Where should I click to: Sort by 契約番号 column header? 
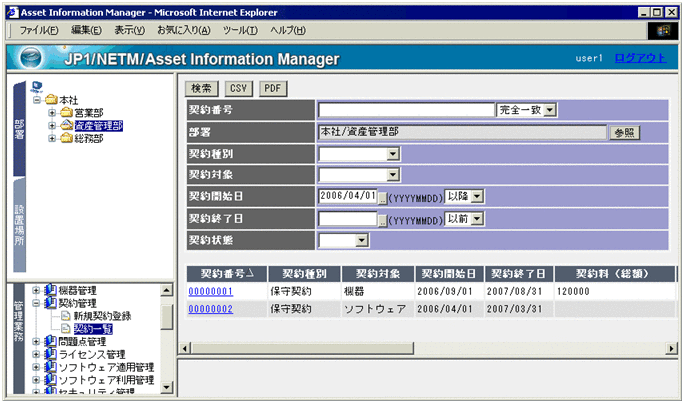click(x=227, y=274)
